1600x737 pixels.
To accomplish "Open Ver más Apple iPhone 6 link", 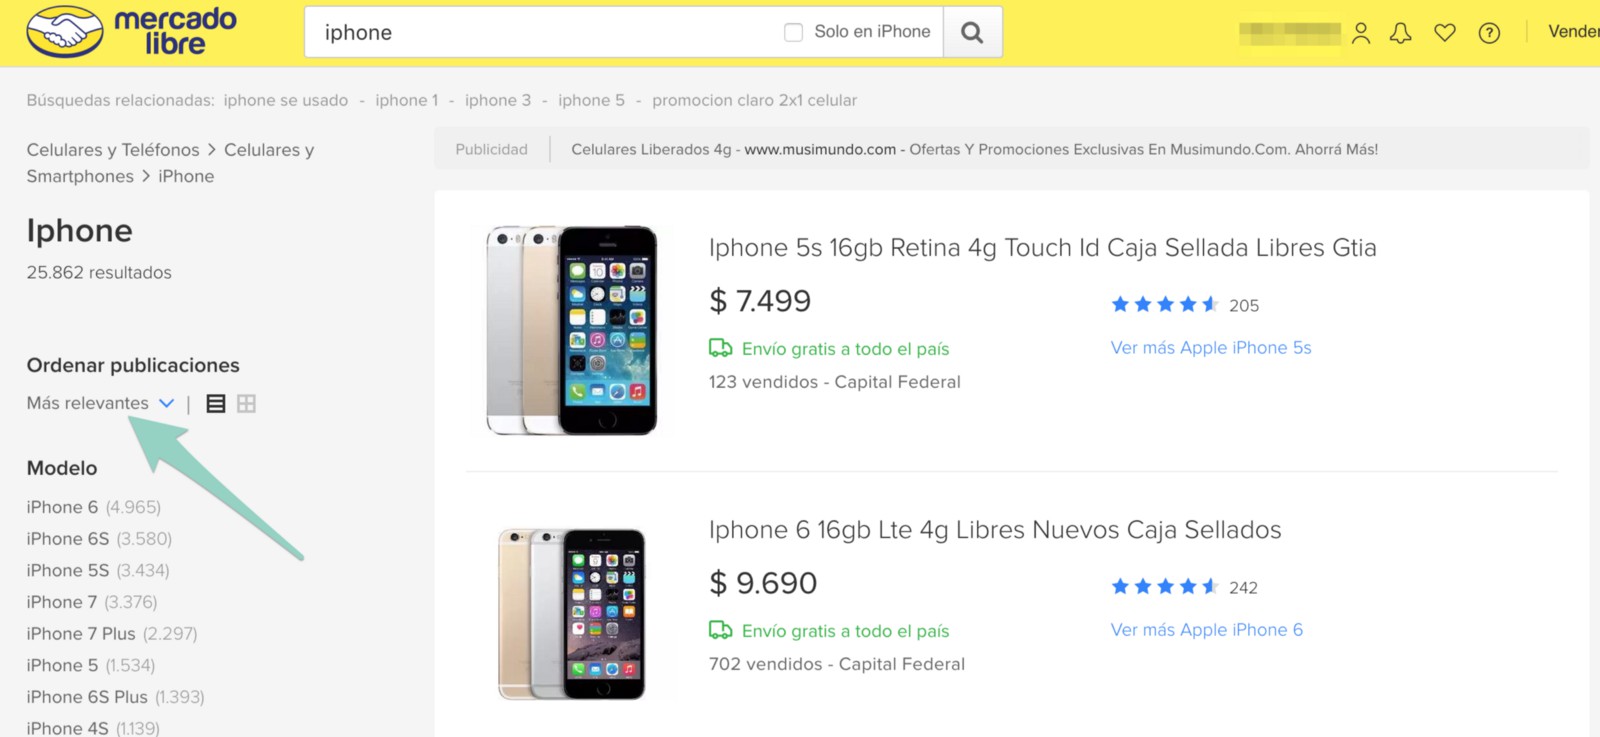I will click(1206, 630).
